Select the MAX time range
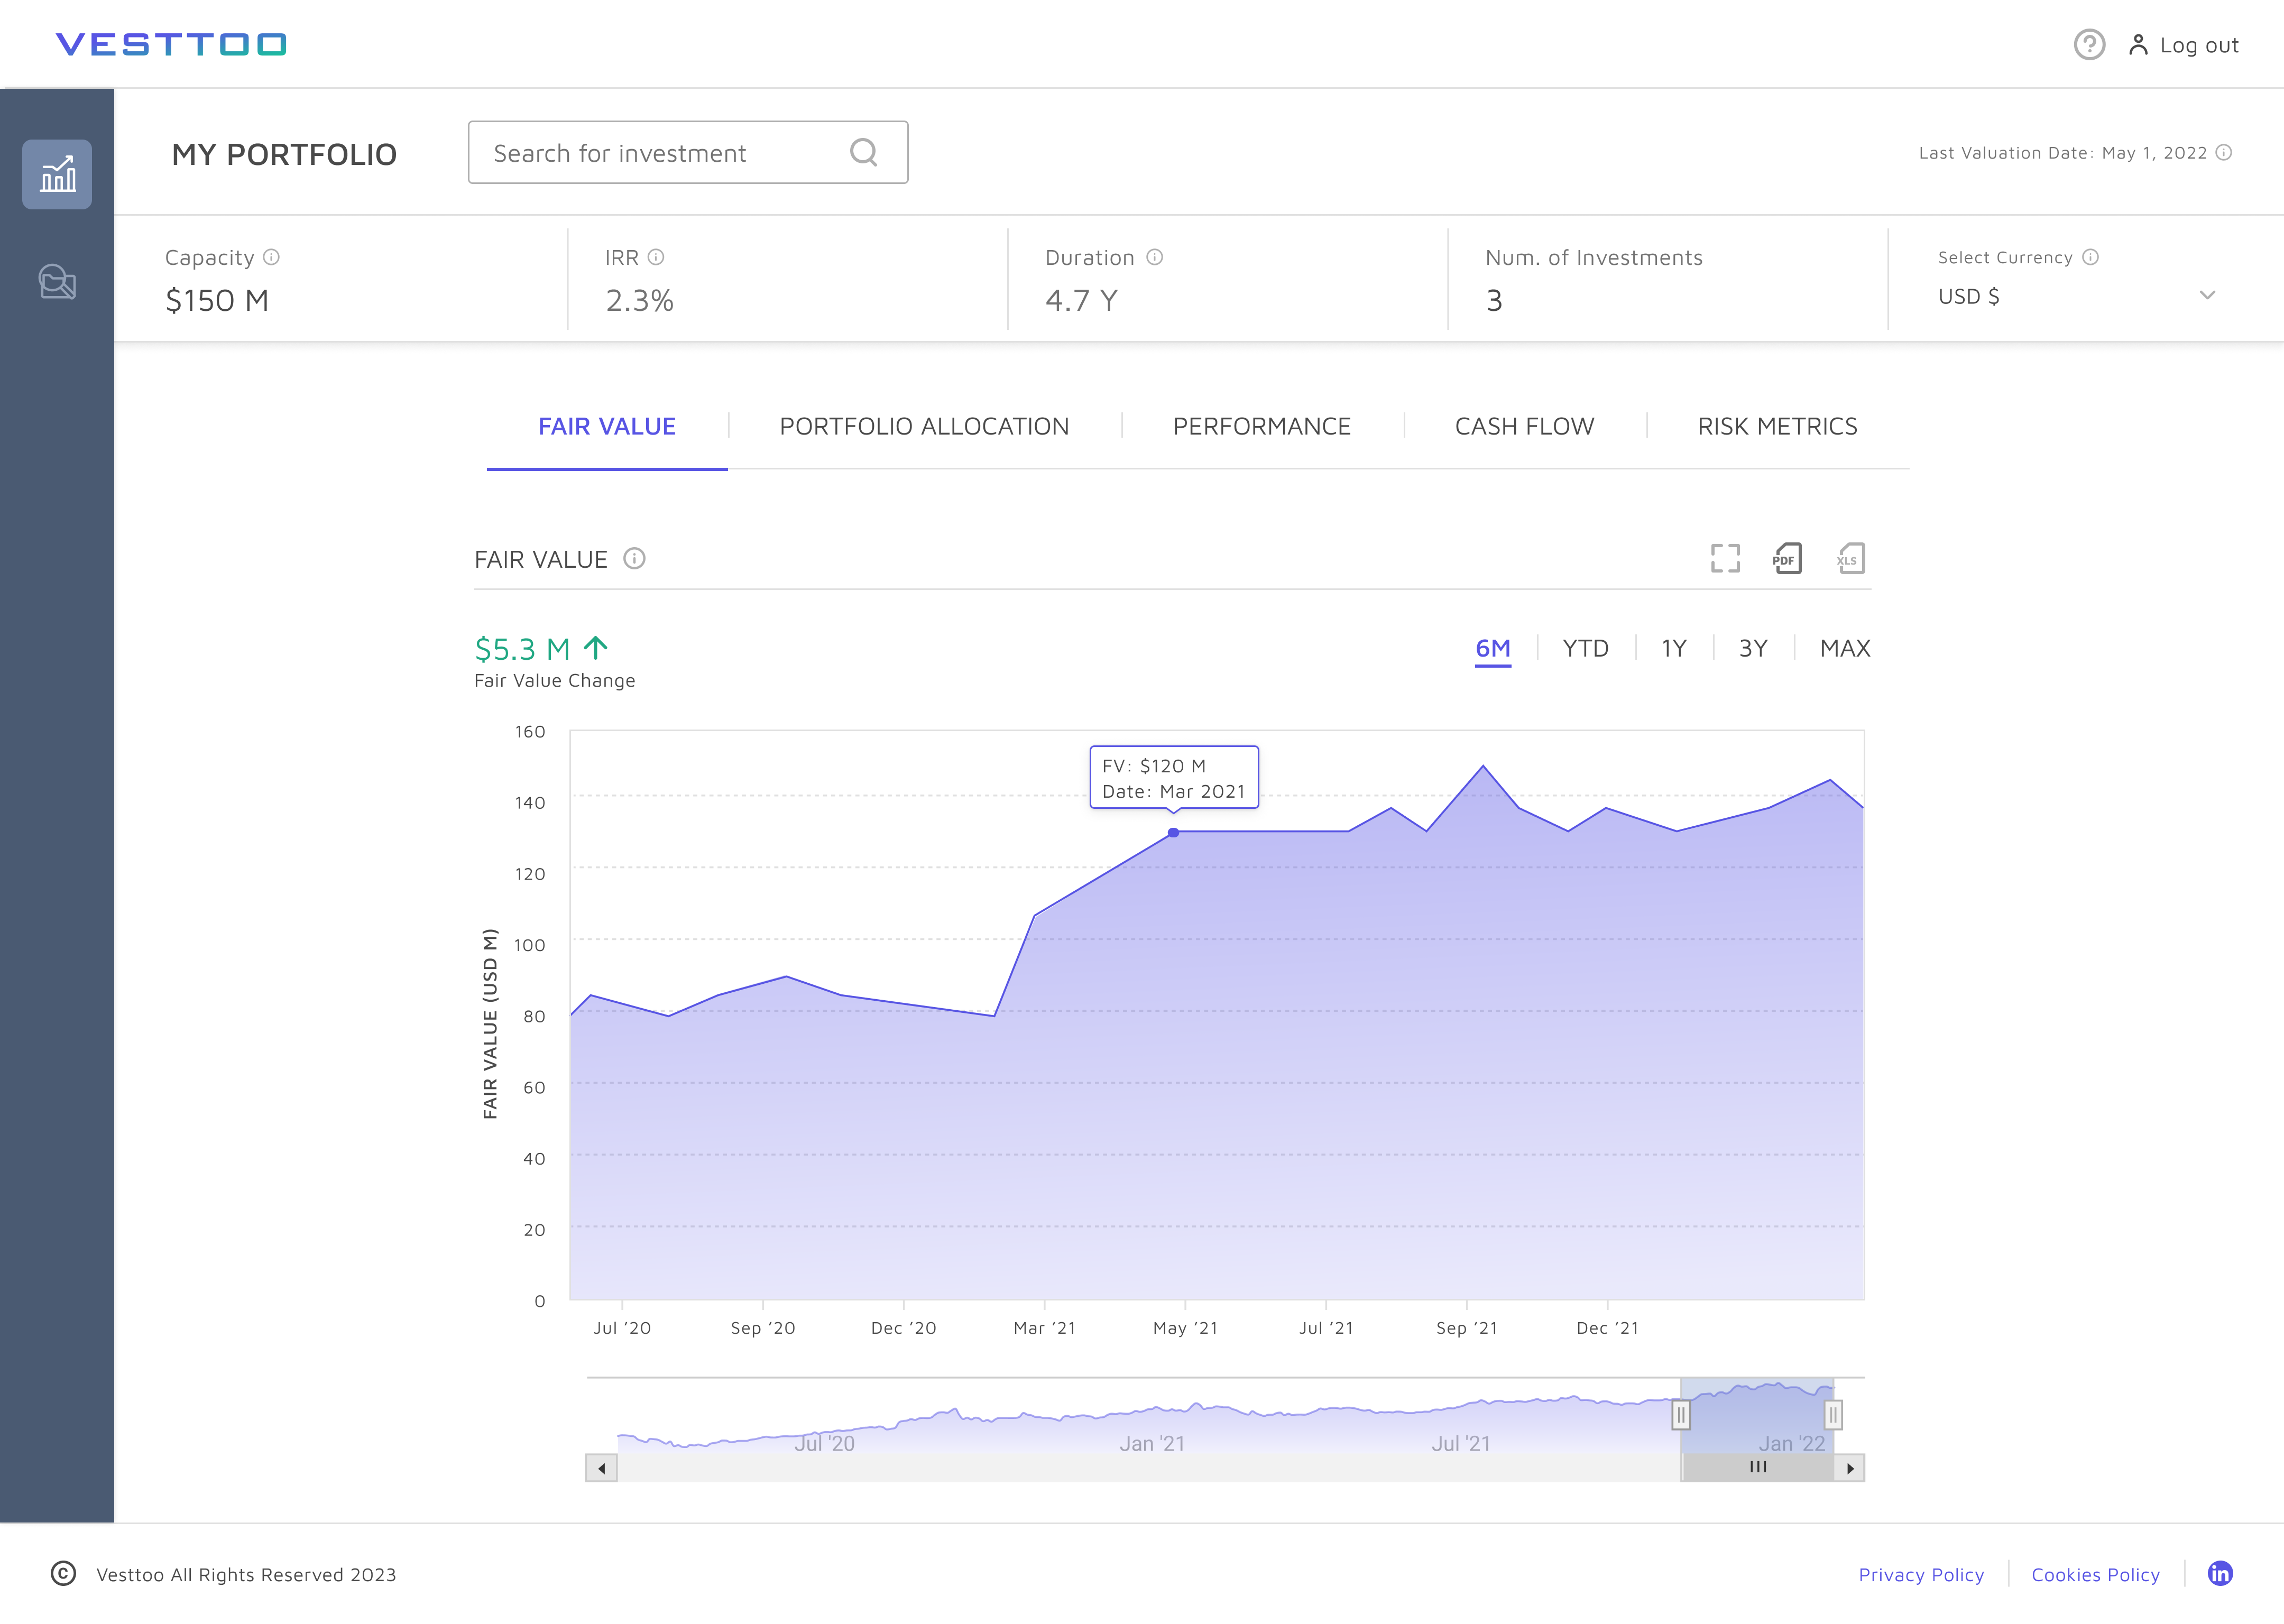This screenshot has height=1624, width=2284. coord(1845,648)
